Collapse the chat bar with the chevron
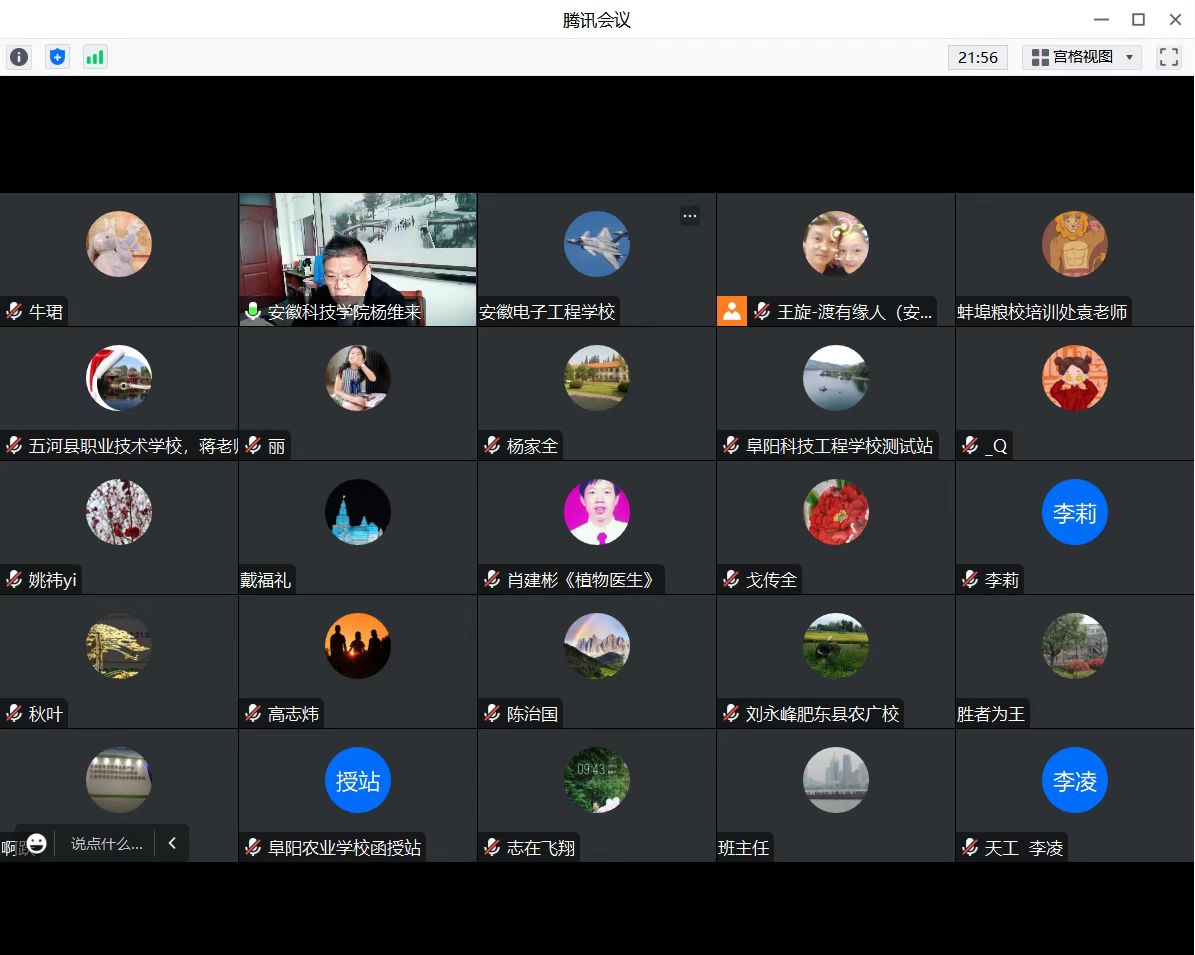 pos(172,843)
